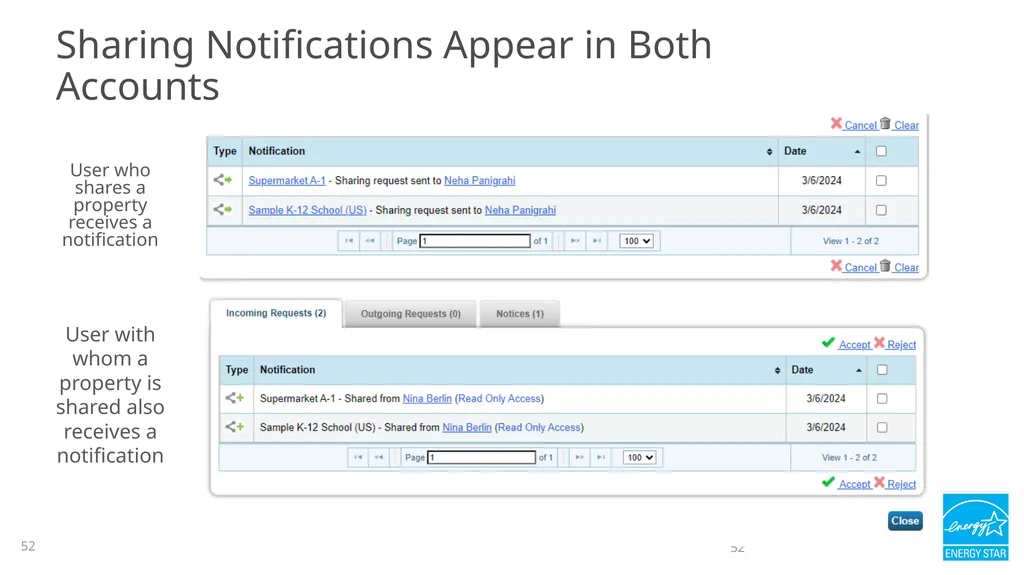The height and width of the screenshot is (575, 1024).
Task: Click green checkmark Accept icon above incoming table
Action: 828,342
